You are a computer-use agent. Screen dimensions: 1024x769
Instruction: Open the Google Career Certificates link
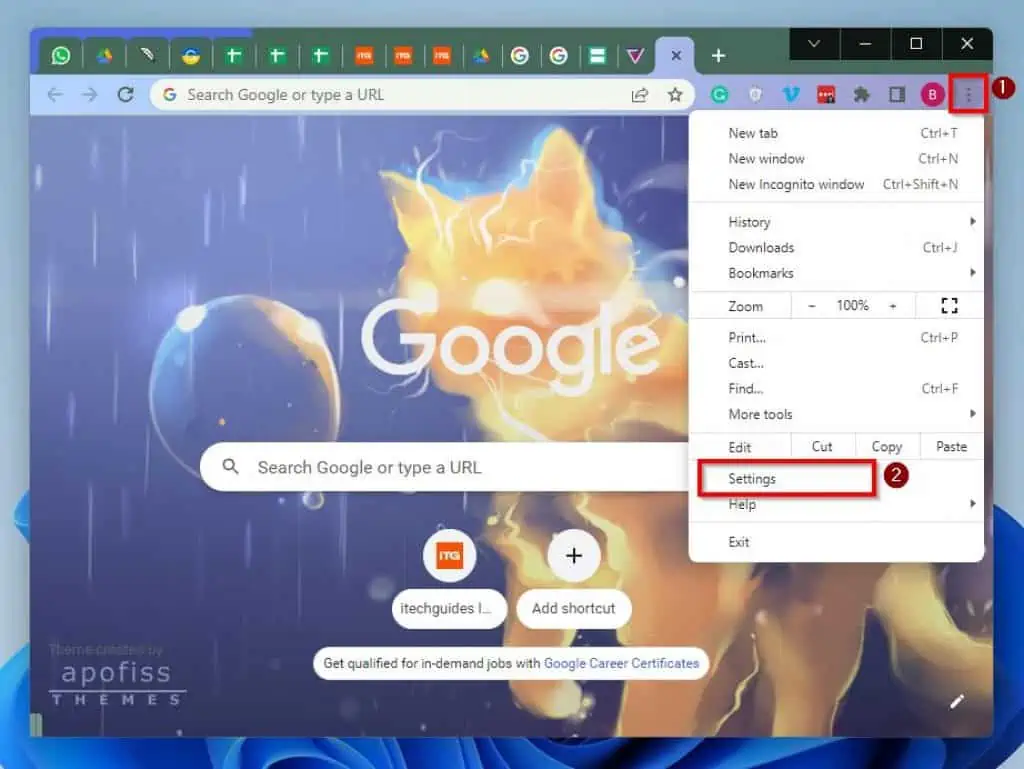(x=622, y=663)
